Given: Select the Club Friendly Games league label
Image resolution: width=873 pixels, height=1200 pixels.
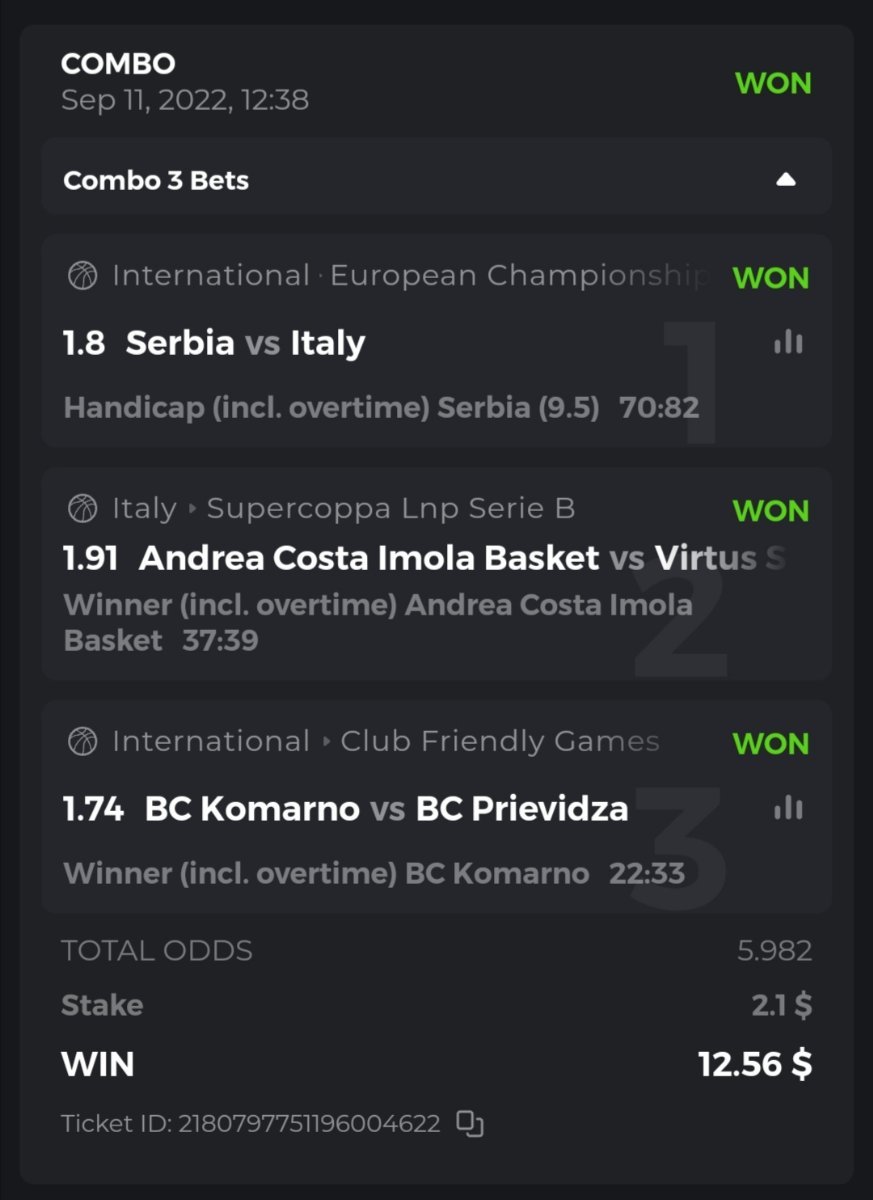Looking at the screenshot, I should point(499,742).
